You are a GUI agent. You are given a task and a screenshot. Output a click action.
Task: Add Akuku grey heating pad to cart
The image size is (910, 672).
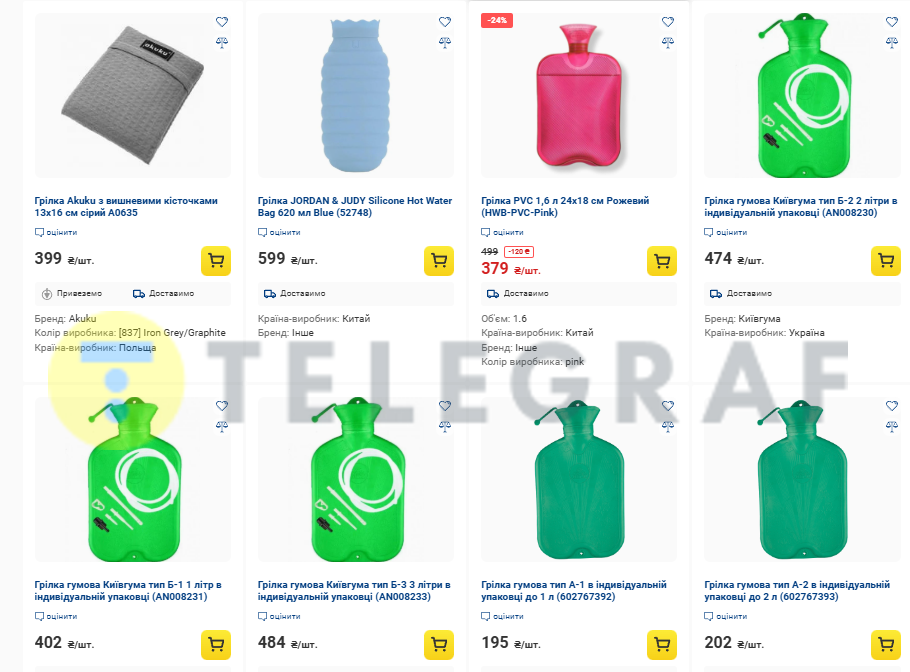[216, 261]
